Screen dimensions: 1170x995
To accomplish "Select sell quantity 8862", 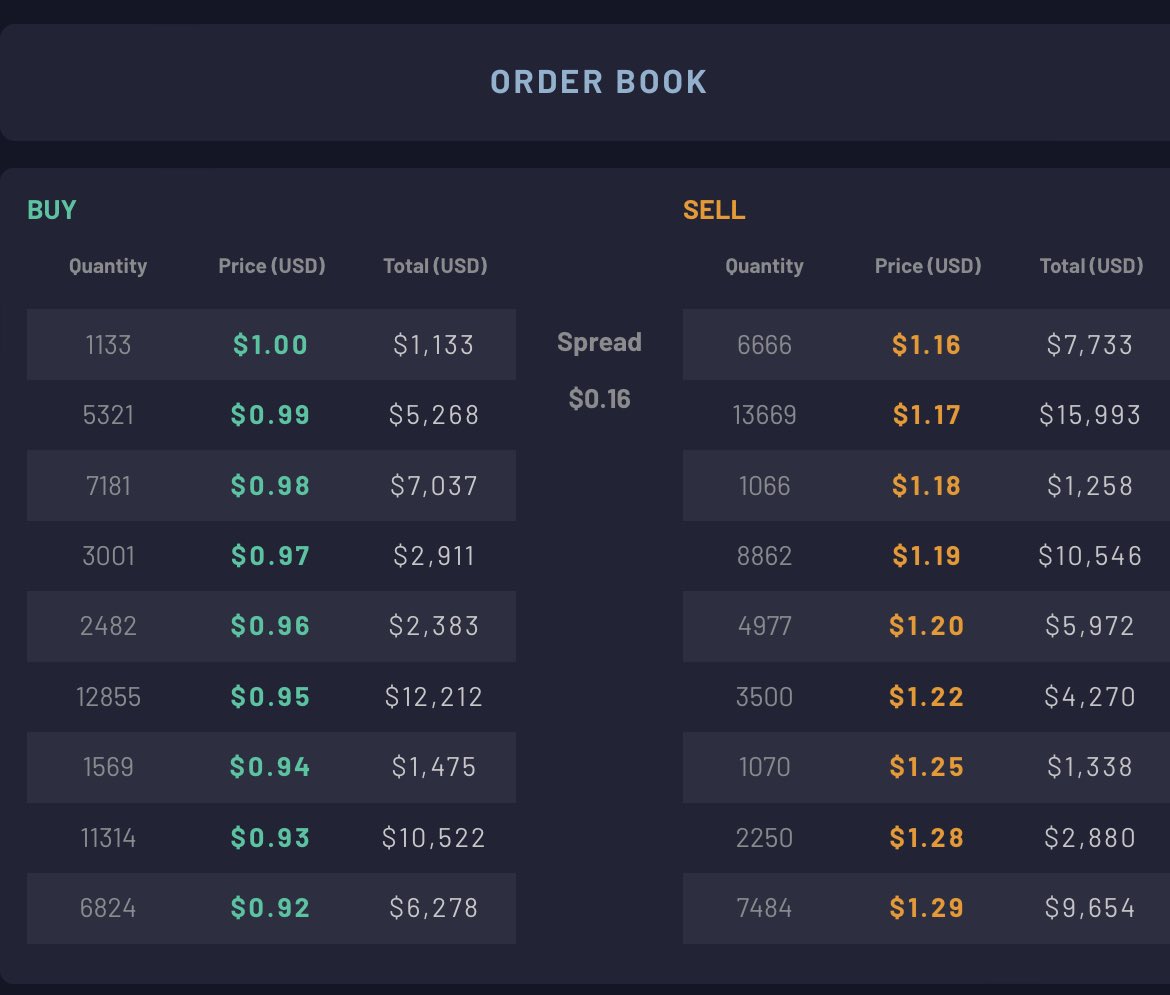I will pyautogui.click(x=764, y=556).
